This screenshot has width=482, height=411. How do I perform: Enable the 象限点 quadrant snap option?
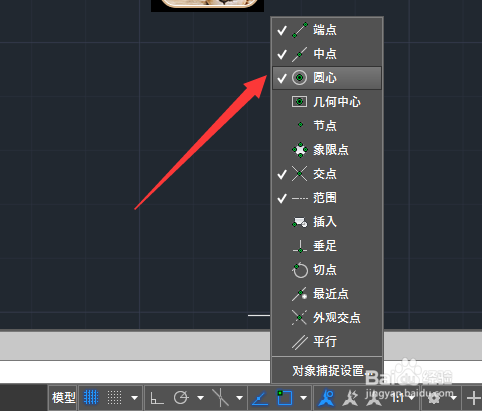pos(327,150)
